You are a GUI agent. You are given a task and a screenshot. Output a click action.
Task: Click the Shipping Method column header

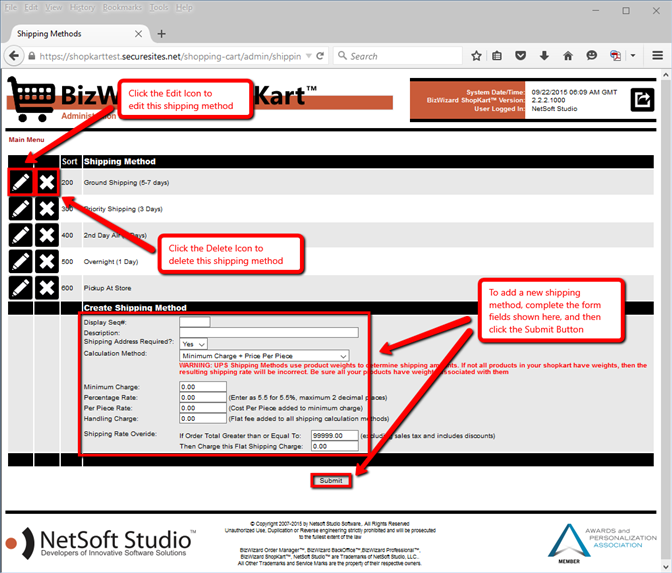pyautogui.click(x=120, y=162)
